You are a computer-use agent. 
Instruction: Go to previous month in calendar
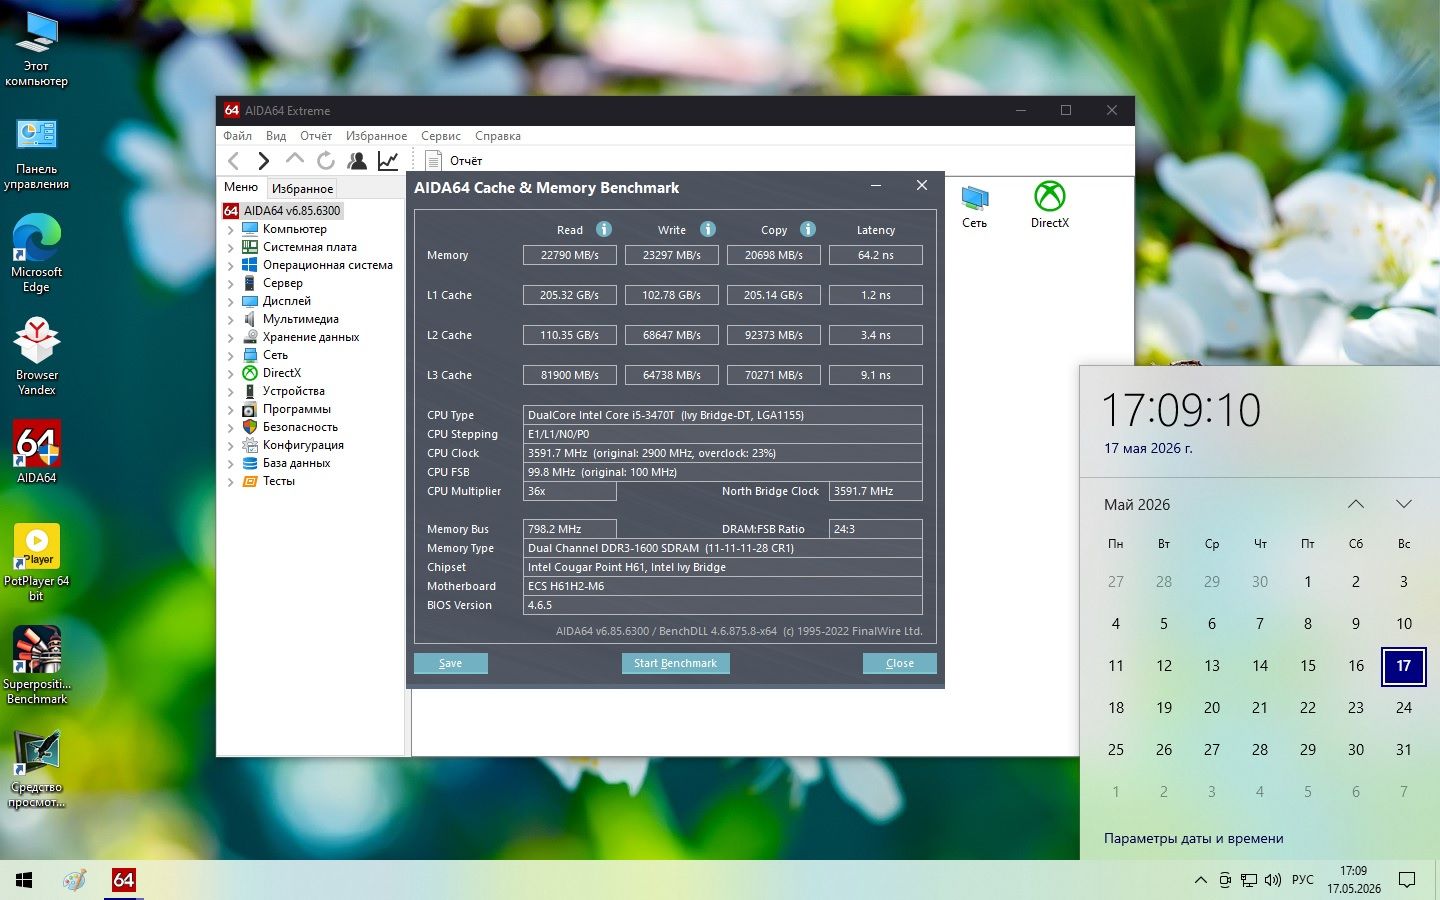pyautogui.click(x=1356, y=504)
